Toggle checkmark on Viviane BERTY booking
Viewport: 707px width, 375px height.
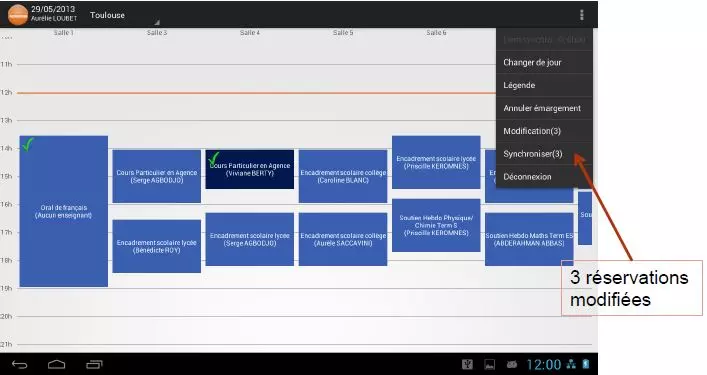pyautogui.click(x=214, y=159)
